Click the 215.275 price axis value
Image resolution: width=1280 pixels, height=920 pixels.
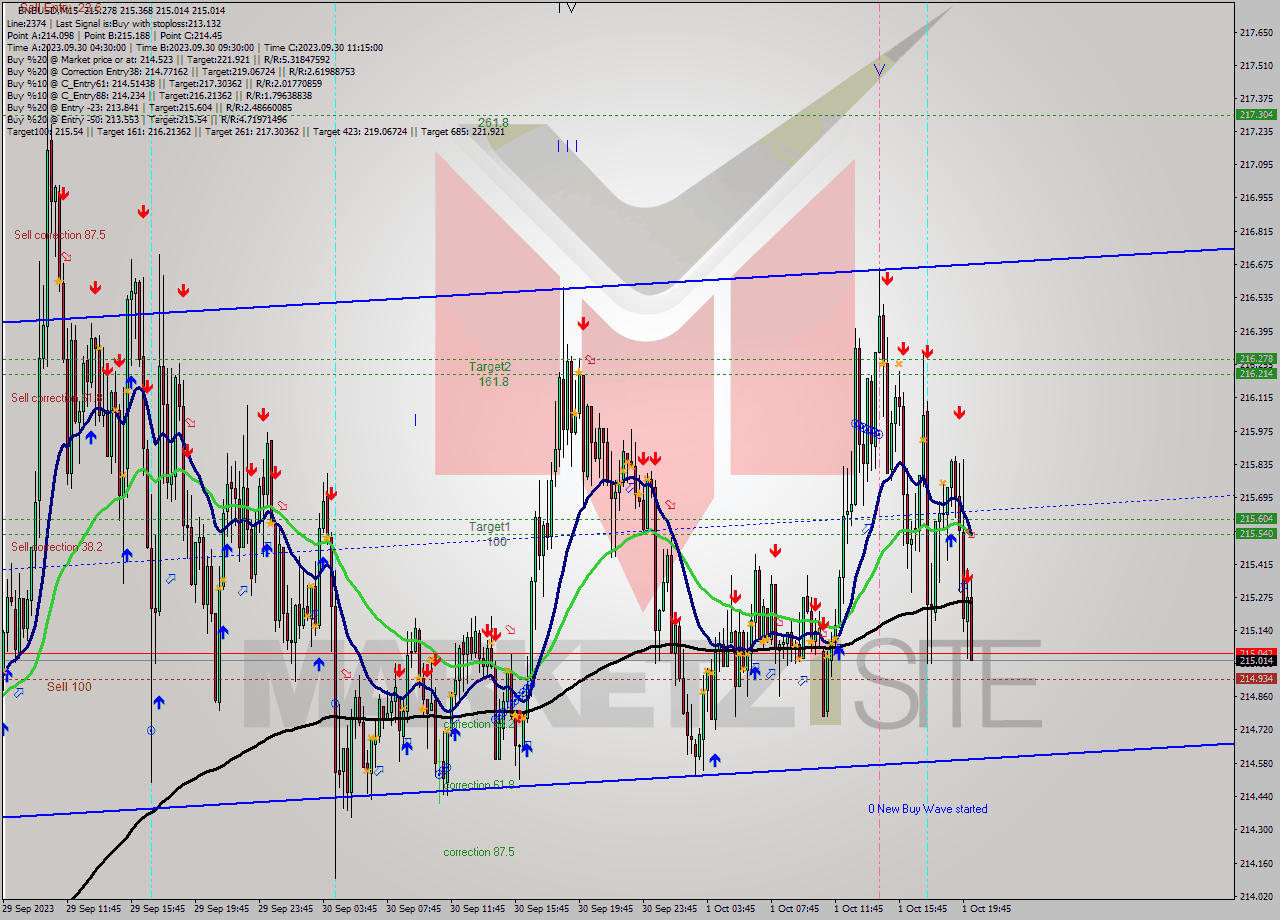[1256, 597]
